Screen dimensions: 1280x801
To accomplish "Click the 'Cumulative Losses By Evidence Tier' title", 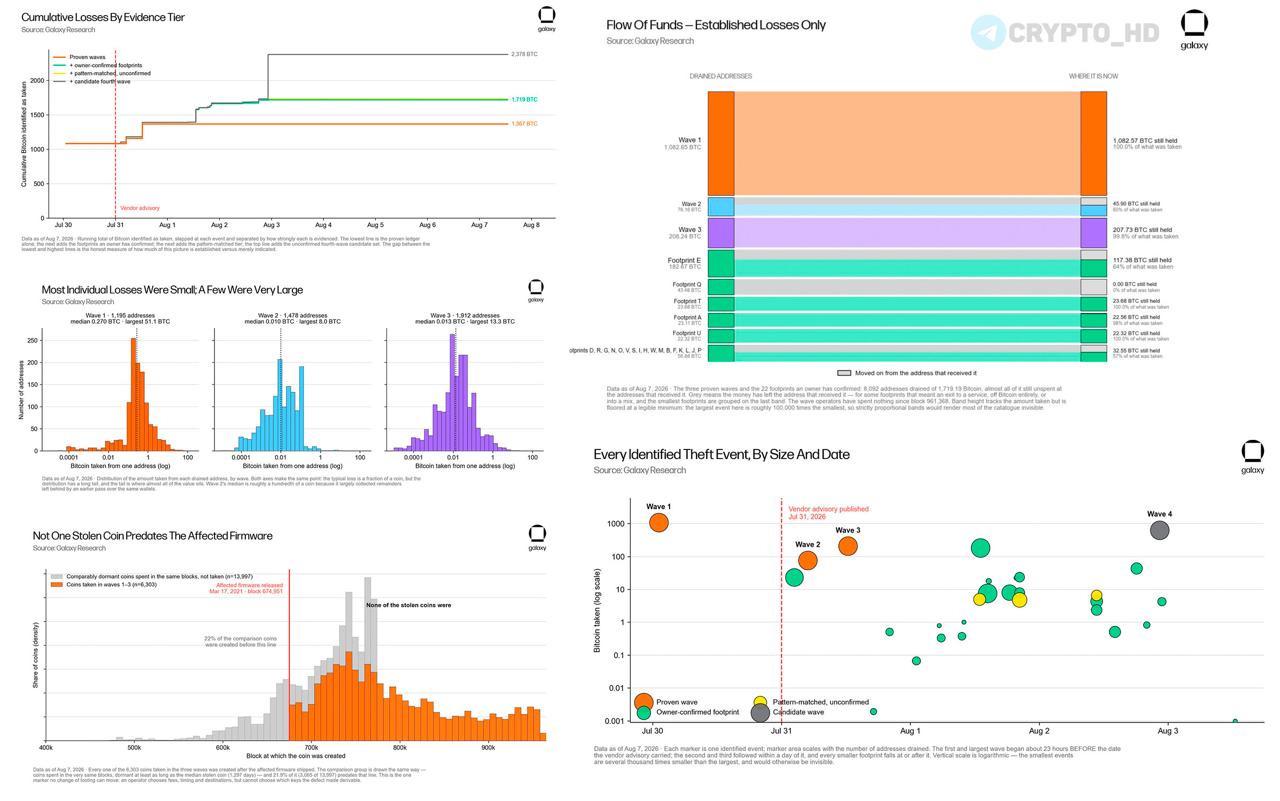I will 103,17.
